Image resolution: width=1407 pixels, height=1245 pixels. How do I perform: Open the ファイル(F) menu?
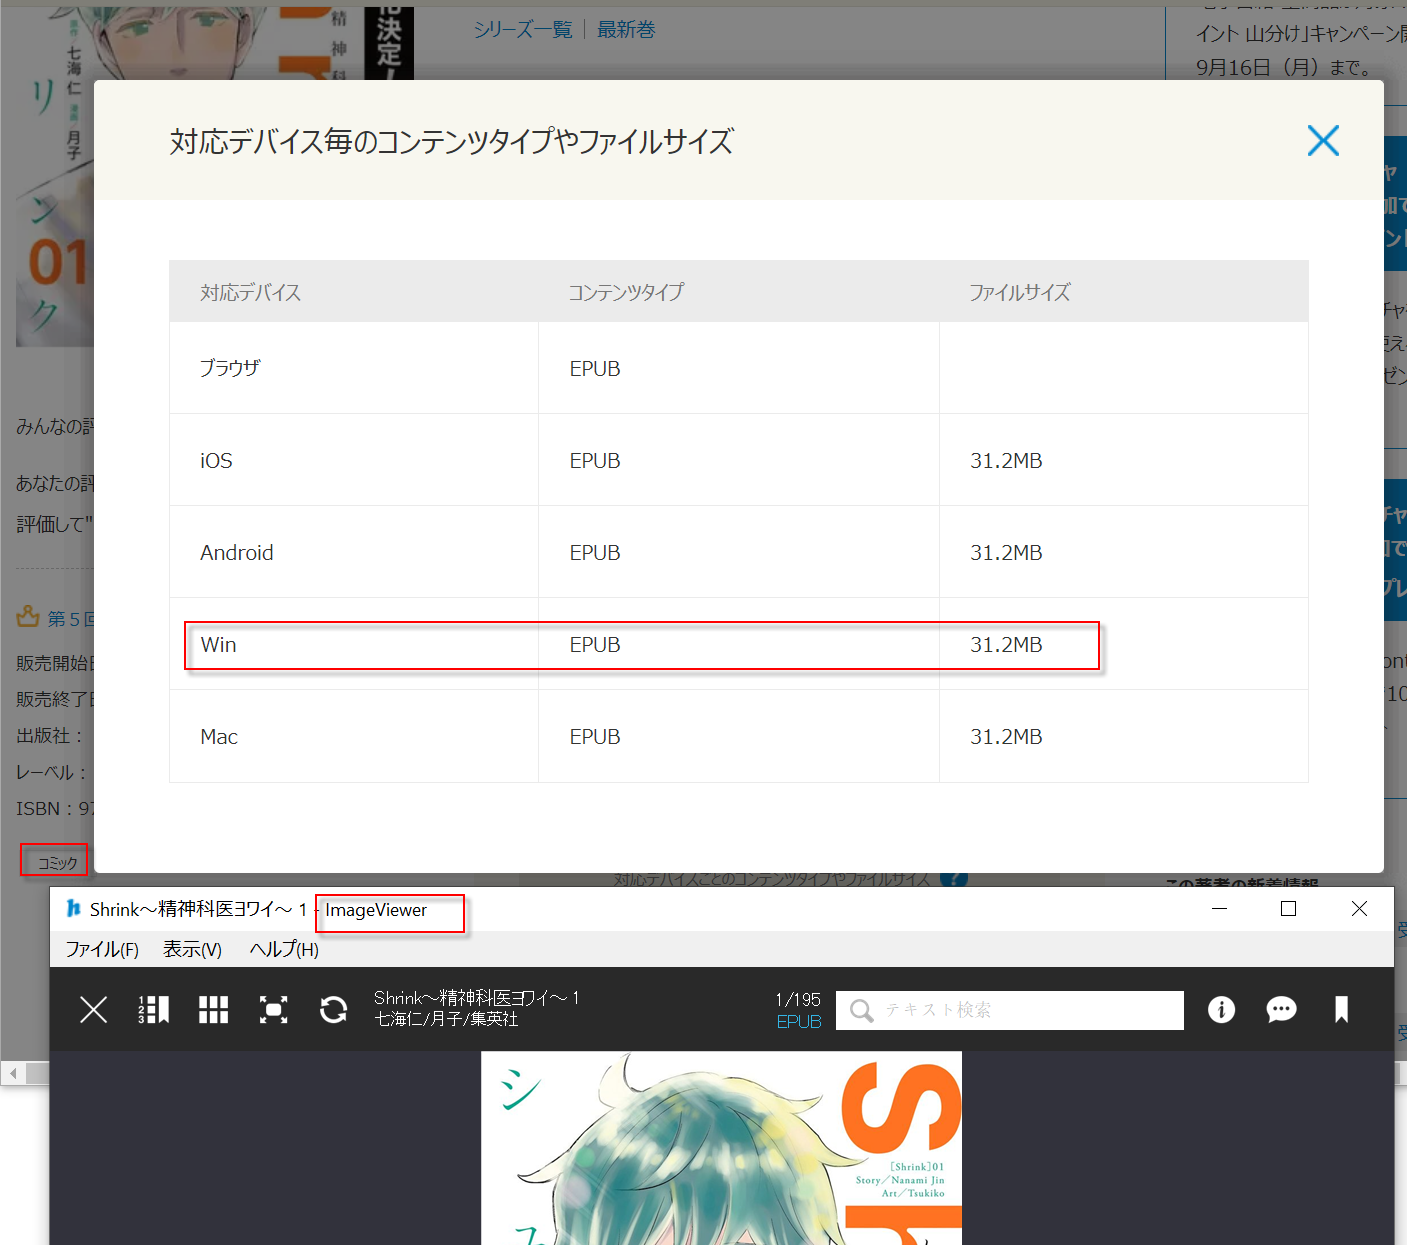coord(102,949)
